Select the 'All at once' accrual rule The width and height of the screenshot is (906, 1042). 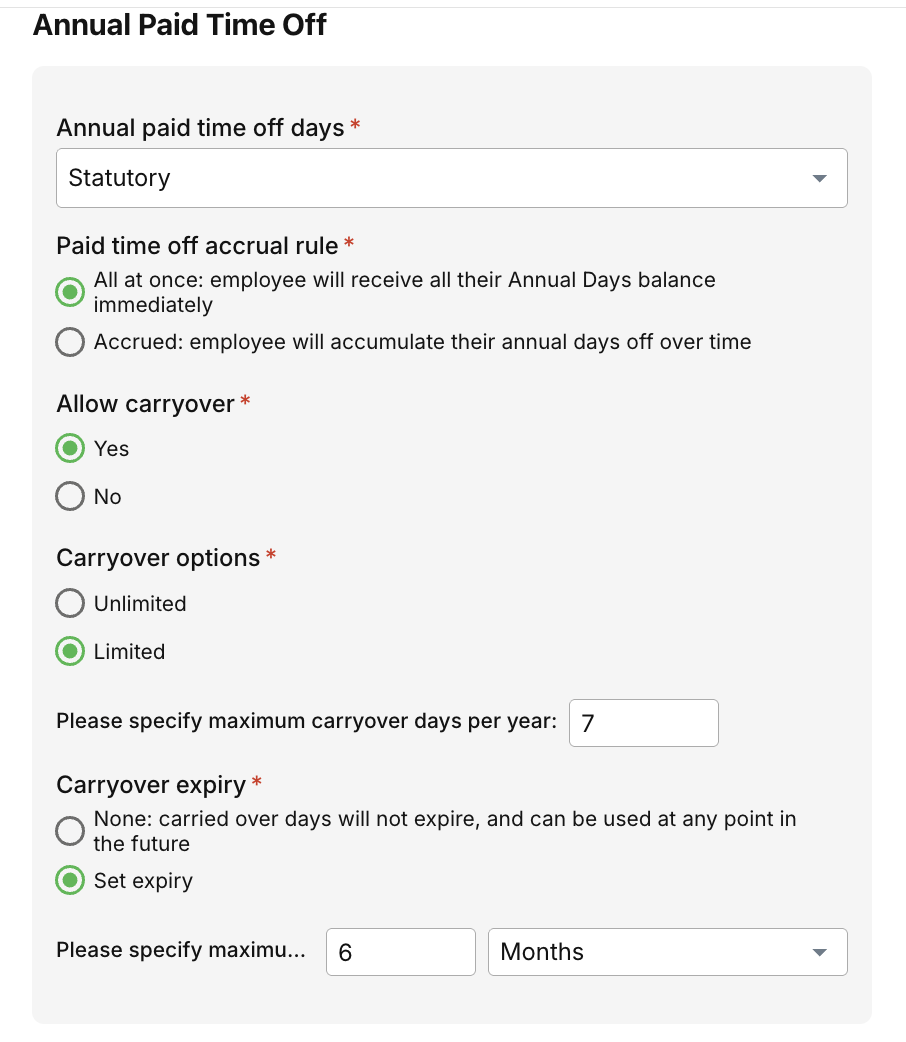[70, 292]
